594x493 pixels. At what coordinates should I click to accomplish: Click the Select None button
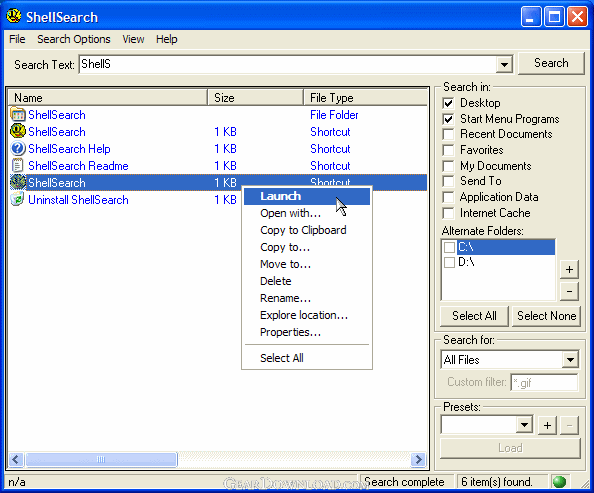546,316
